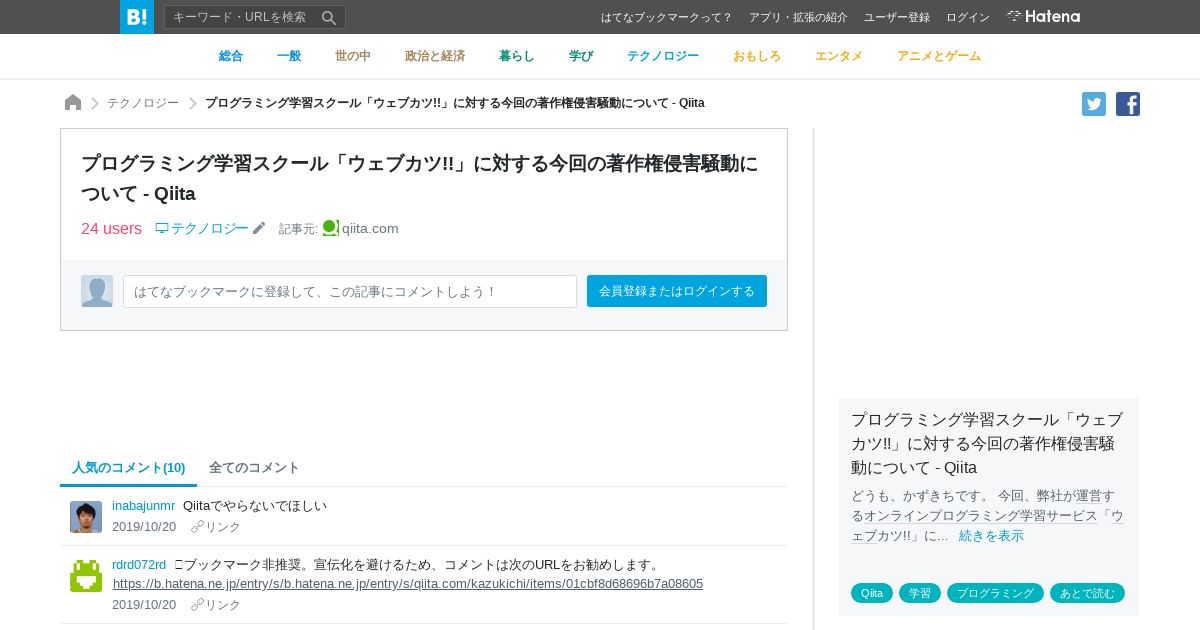Share the page on Twitter
The width and height of the screenshot is (1200, 630).
click(1094, 104)
